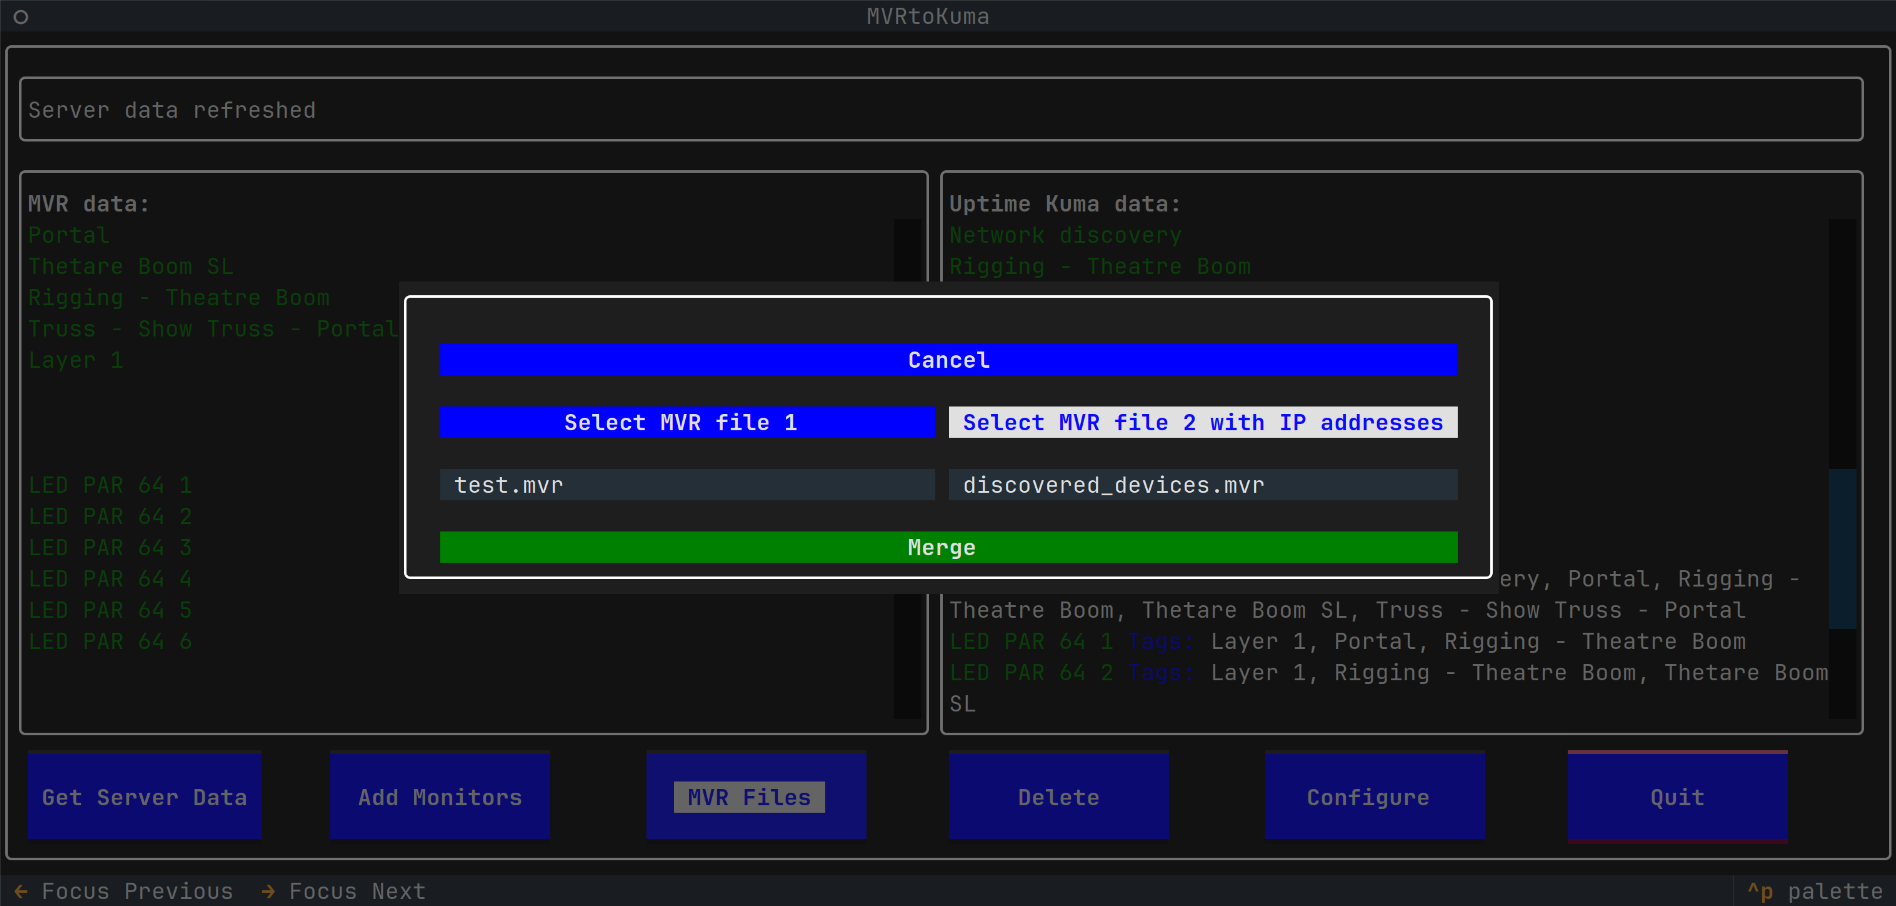1896x906 pixels.
Task: Open the command palette in footer
Action: pos(1815,891)
